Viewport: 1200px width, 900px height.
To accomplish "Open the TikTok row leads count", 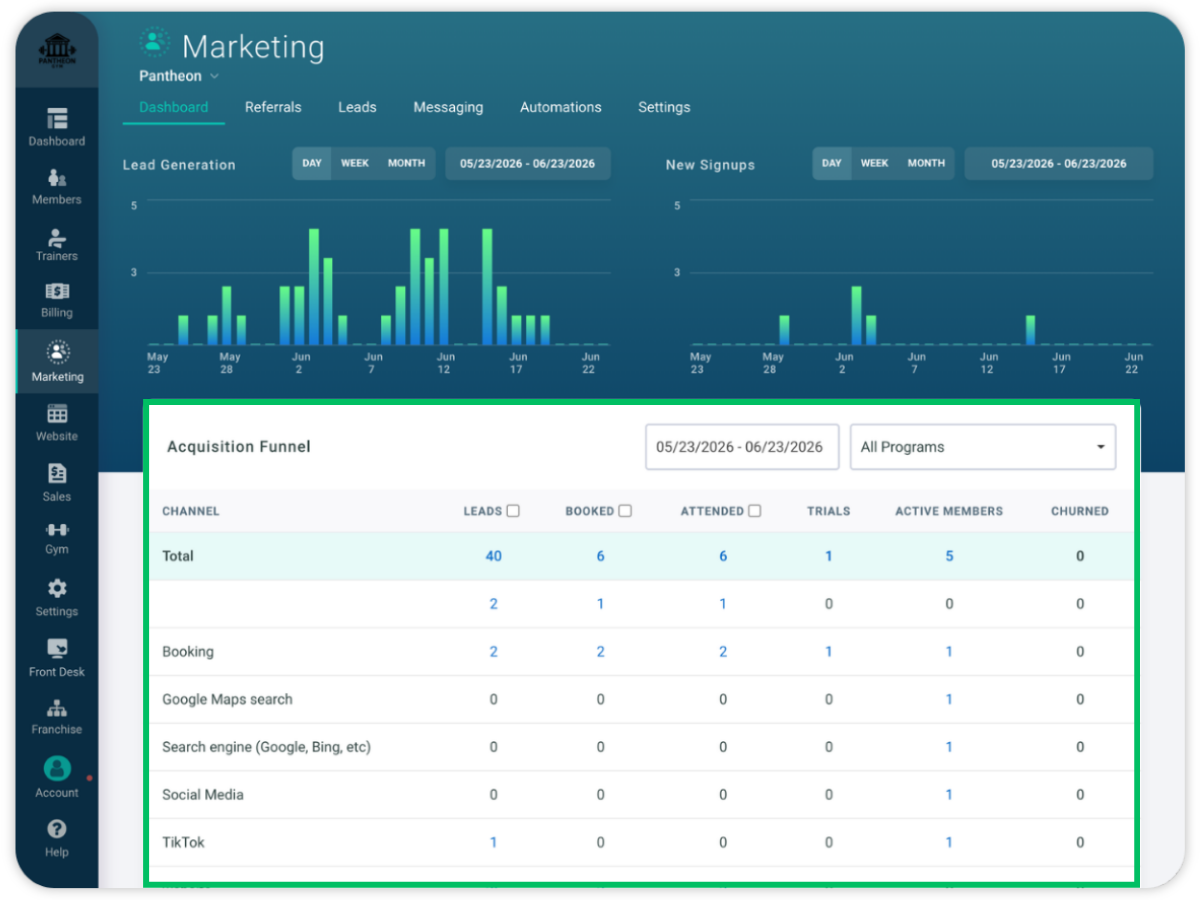I will pos(493,842).
